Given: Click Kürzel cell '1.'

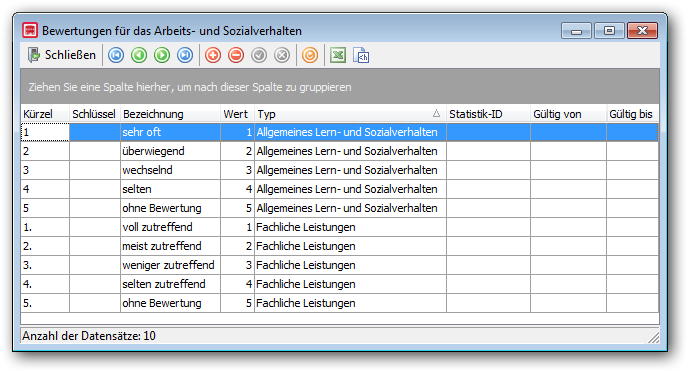Looking at the screenshot, I should pos(45,227).
